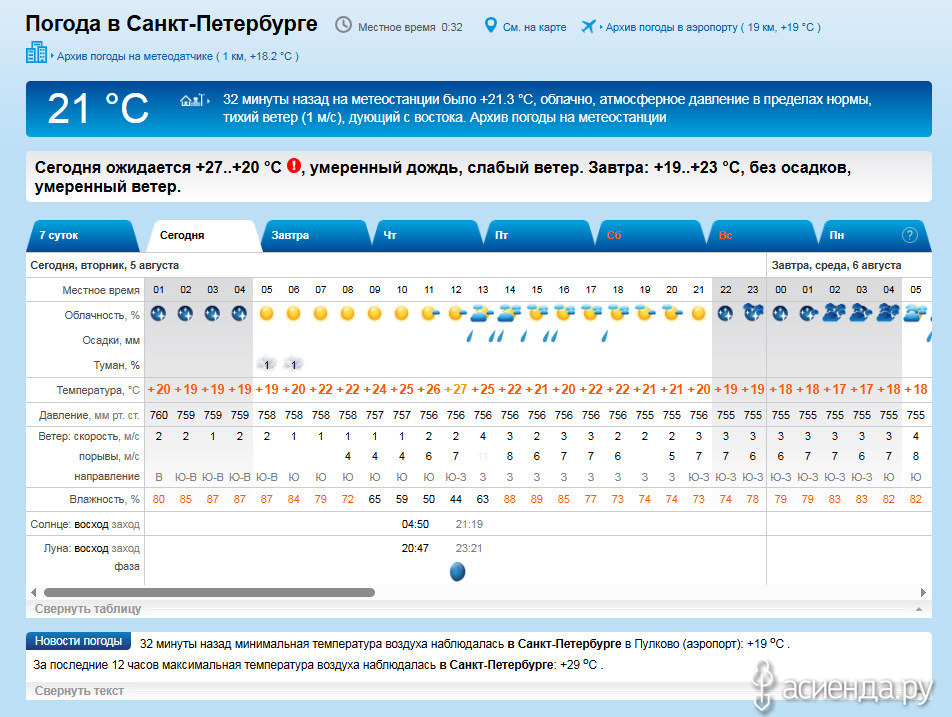Image resolution: width=952 pixels, height=717 pixels.
Task: Click the sunrise time '04:50'
Action: [x=415, y=524]
